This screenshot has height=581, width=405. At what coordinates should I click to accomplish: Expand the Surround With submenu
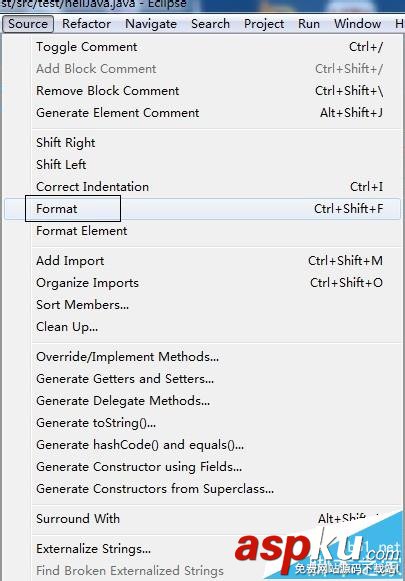(x=203, y=518)
